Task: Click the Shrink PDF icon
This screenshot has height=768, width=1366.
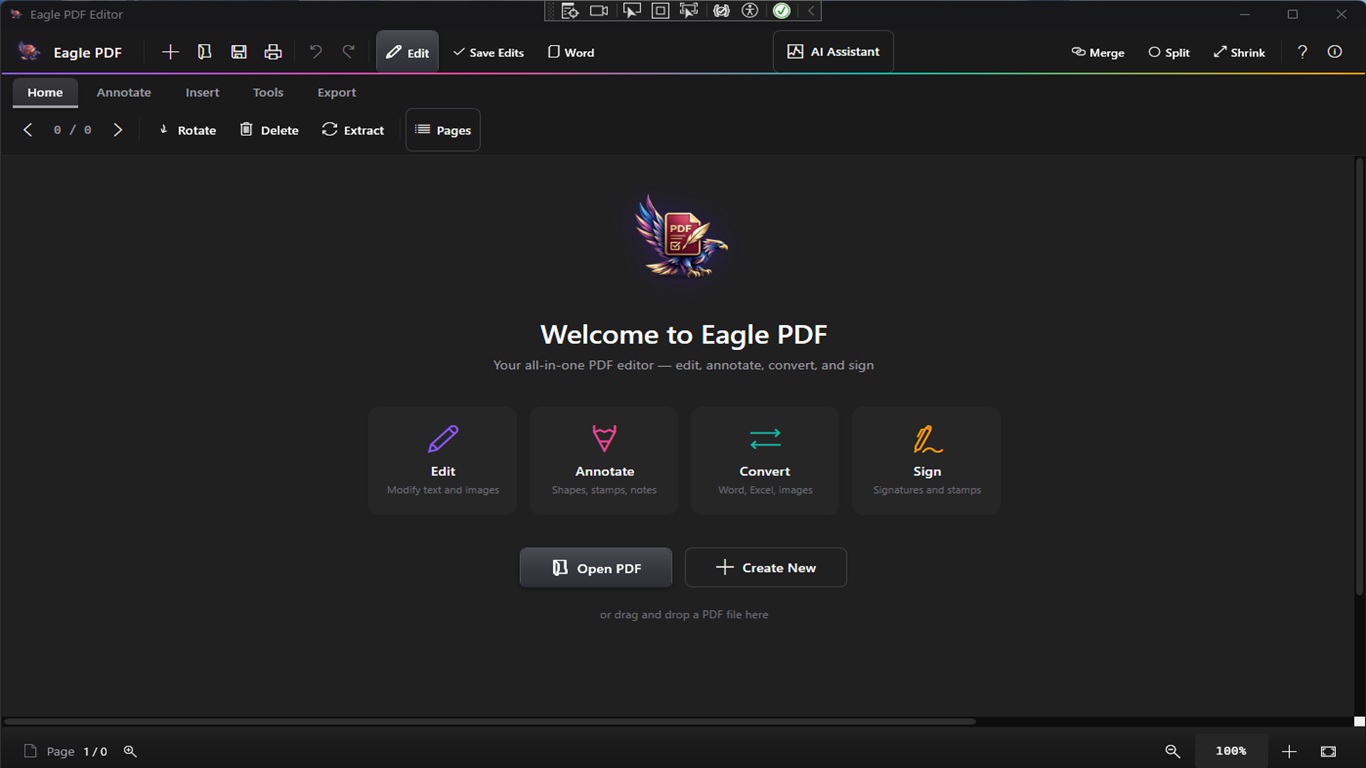Action: tap(1239, 52)
